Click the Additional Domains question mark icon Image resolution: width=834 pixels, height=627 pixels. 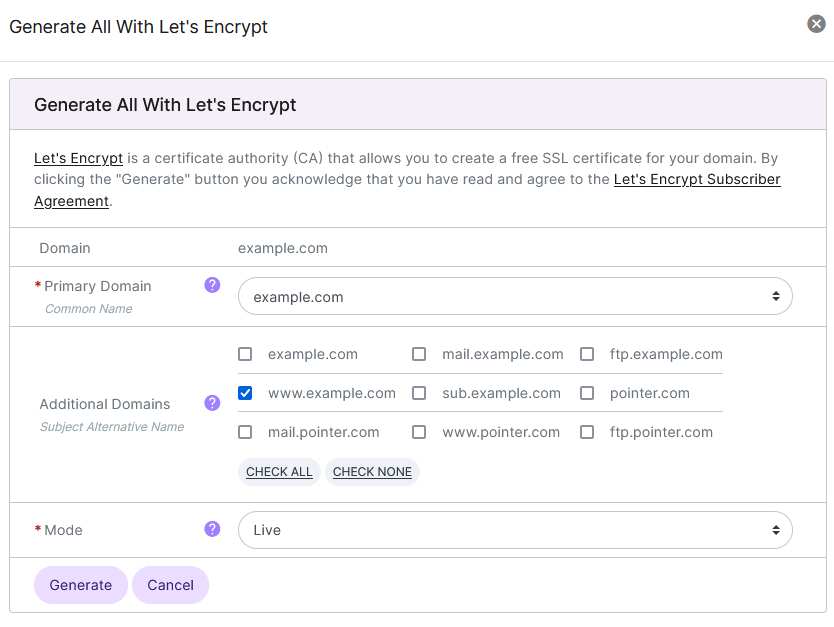click(x=212, y=404)
